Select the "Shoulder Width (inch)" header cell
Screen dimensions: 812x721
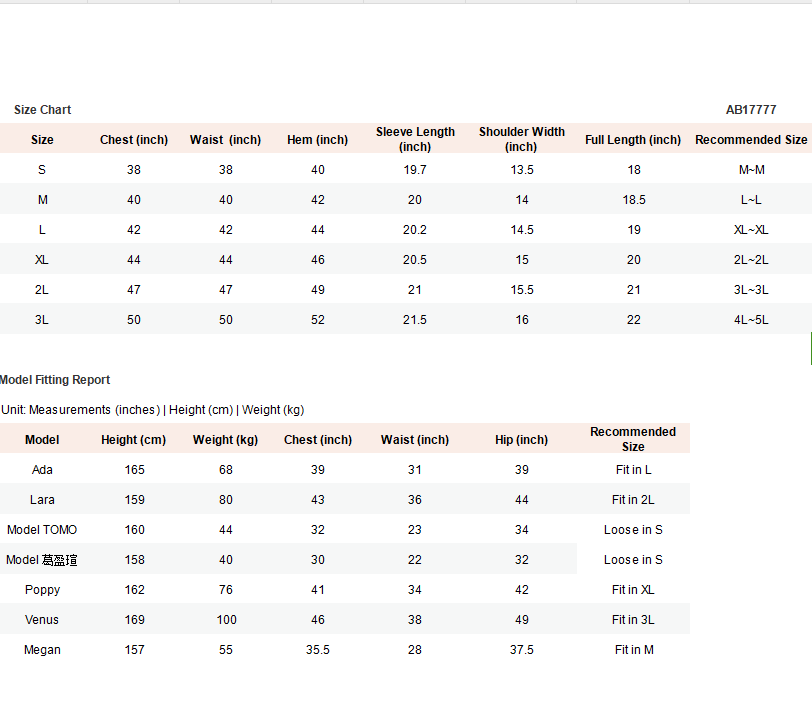click(521, 139)
